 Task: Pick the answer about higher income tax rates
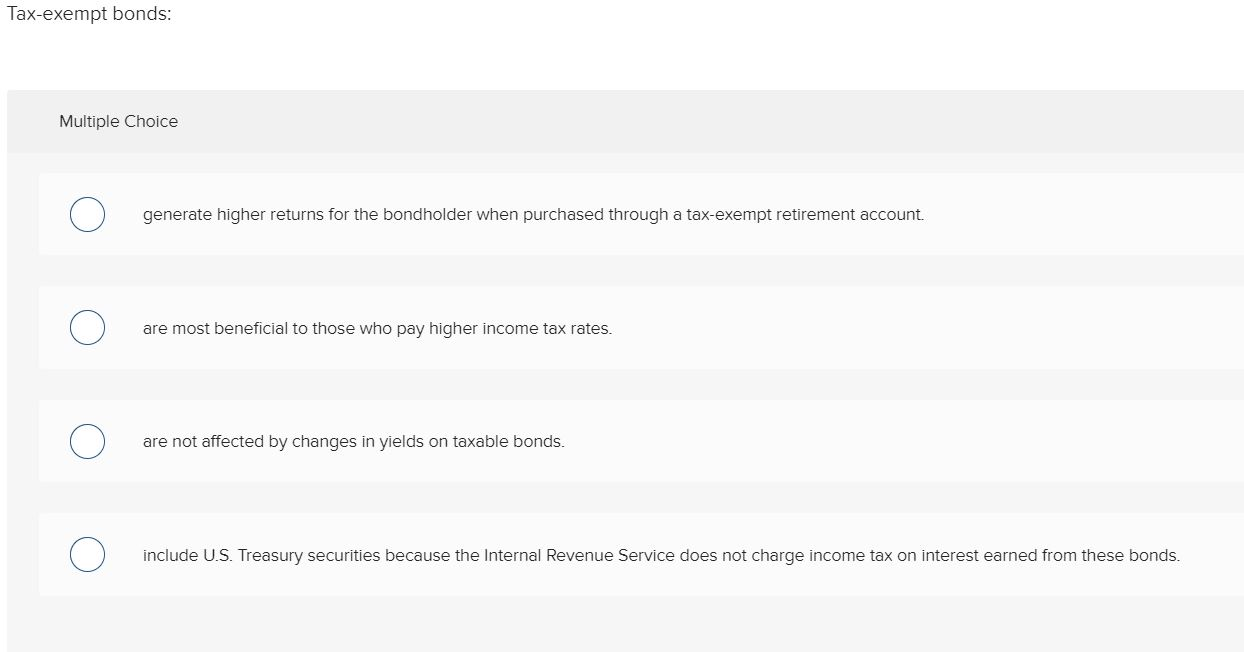click(377, 328)
